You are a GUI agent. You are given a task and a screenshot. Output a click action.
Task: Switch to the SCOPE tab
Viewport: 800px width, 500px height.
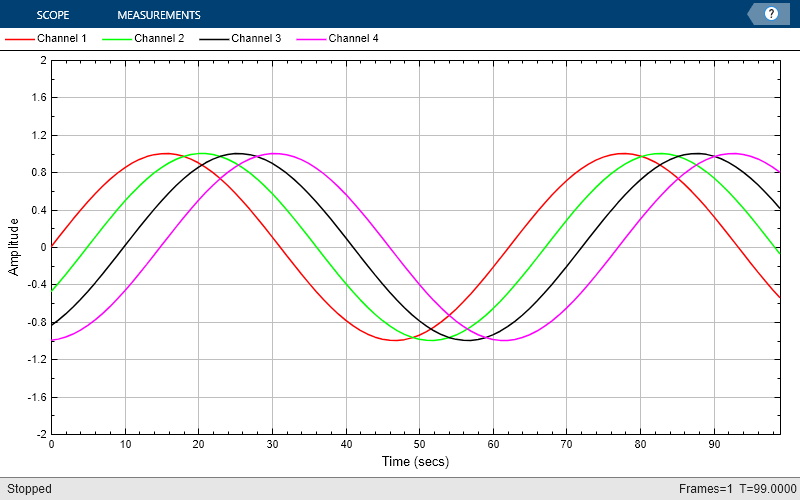pos(53,15)
